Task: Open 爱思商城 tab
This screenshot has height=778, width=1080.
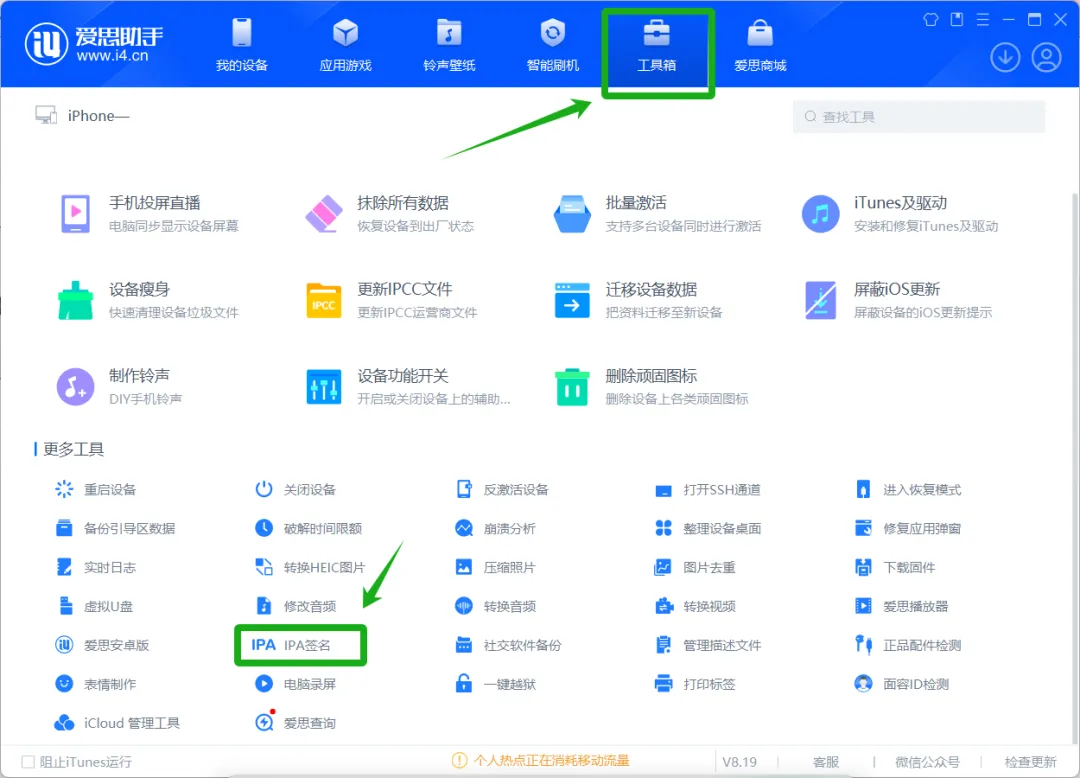Action: click(760, 45)
